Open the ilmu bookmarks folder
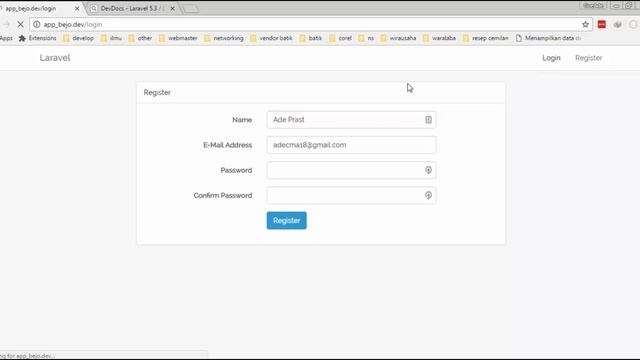The image size is (640, 360). (111, 38)
